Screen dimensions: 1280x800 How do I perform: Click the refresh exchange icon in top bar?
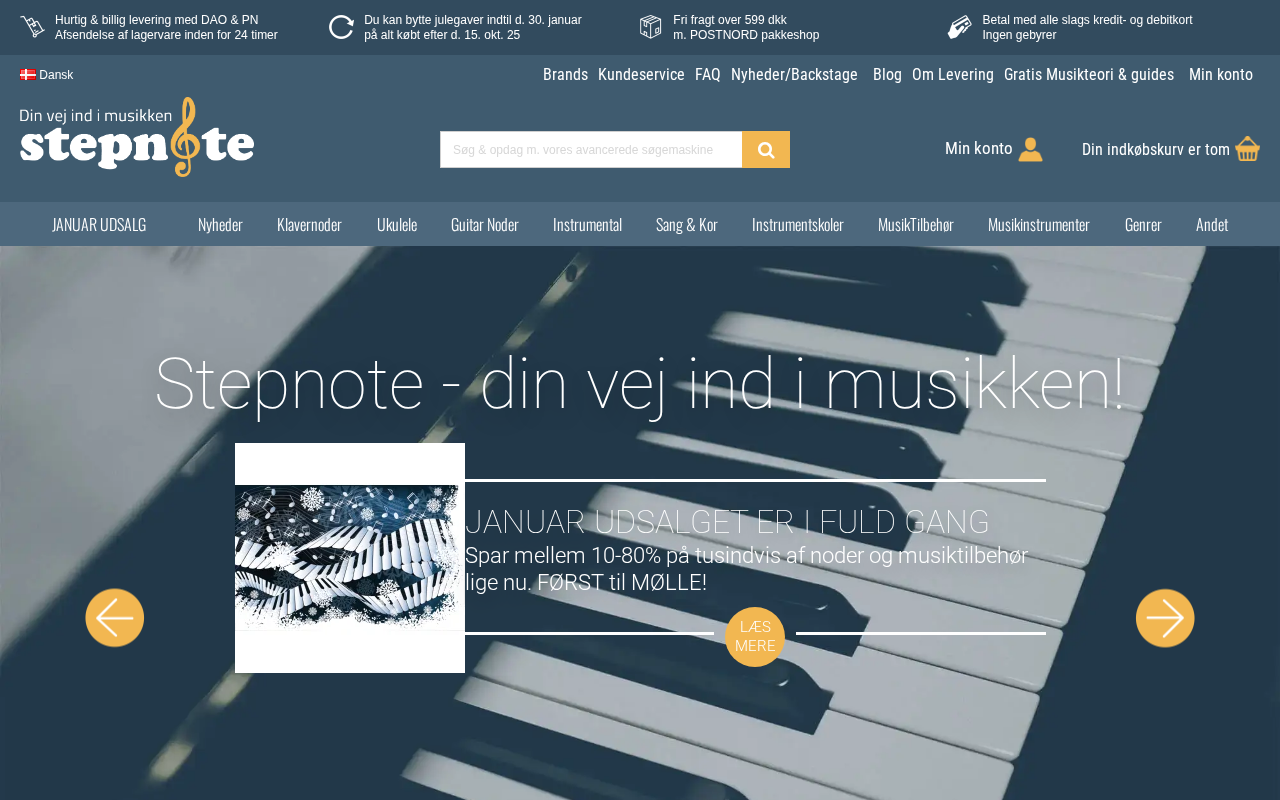(341, 27)
